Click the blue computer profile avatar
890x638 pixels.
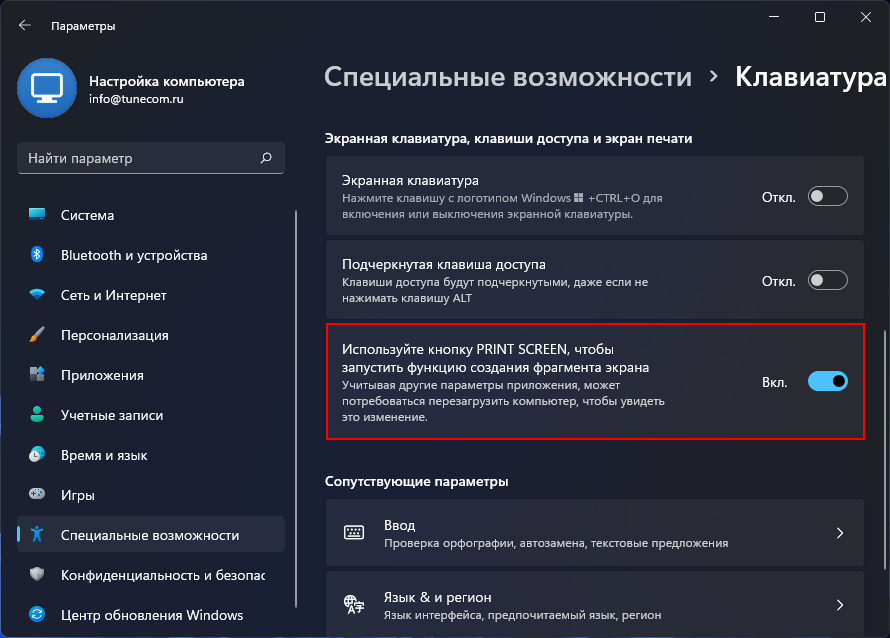47,88
